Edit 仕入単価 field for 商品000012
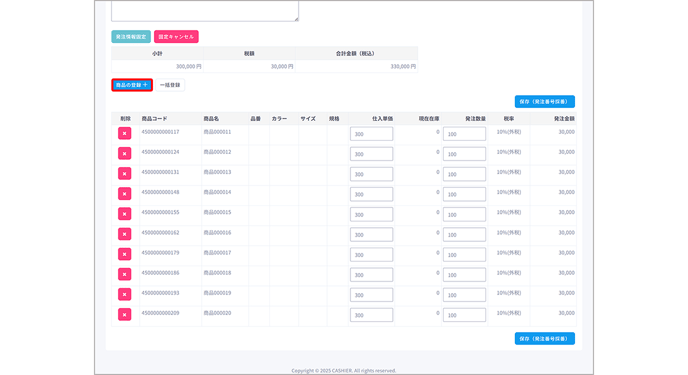 pos(371,154)
